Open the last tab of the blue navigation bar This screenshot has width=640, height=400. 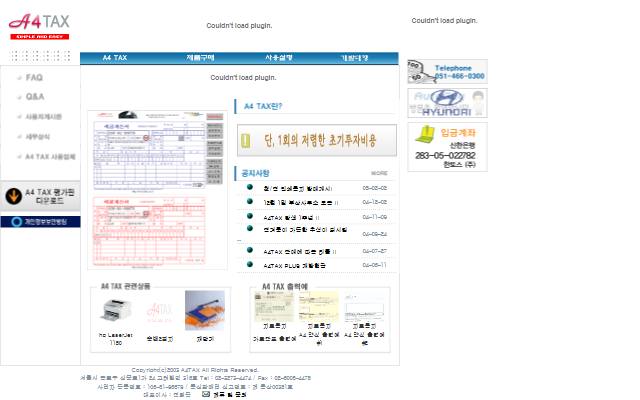[354, 58]
